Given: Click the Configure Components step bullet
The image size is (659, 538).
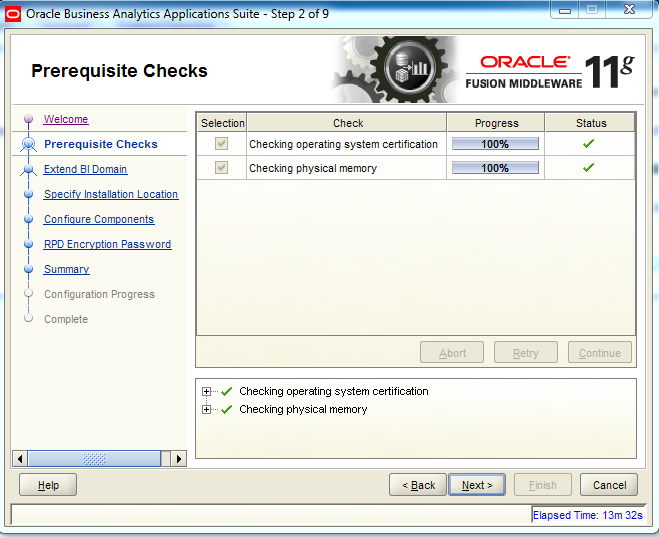Looking at the screenshot, I should (x=29, y=219).
